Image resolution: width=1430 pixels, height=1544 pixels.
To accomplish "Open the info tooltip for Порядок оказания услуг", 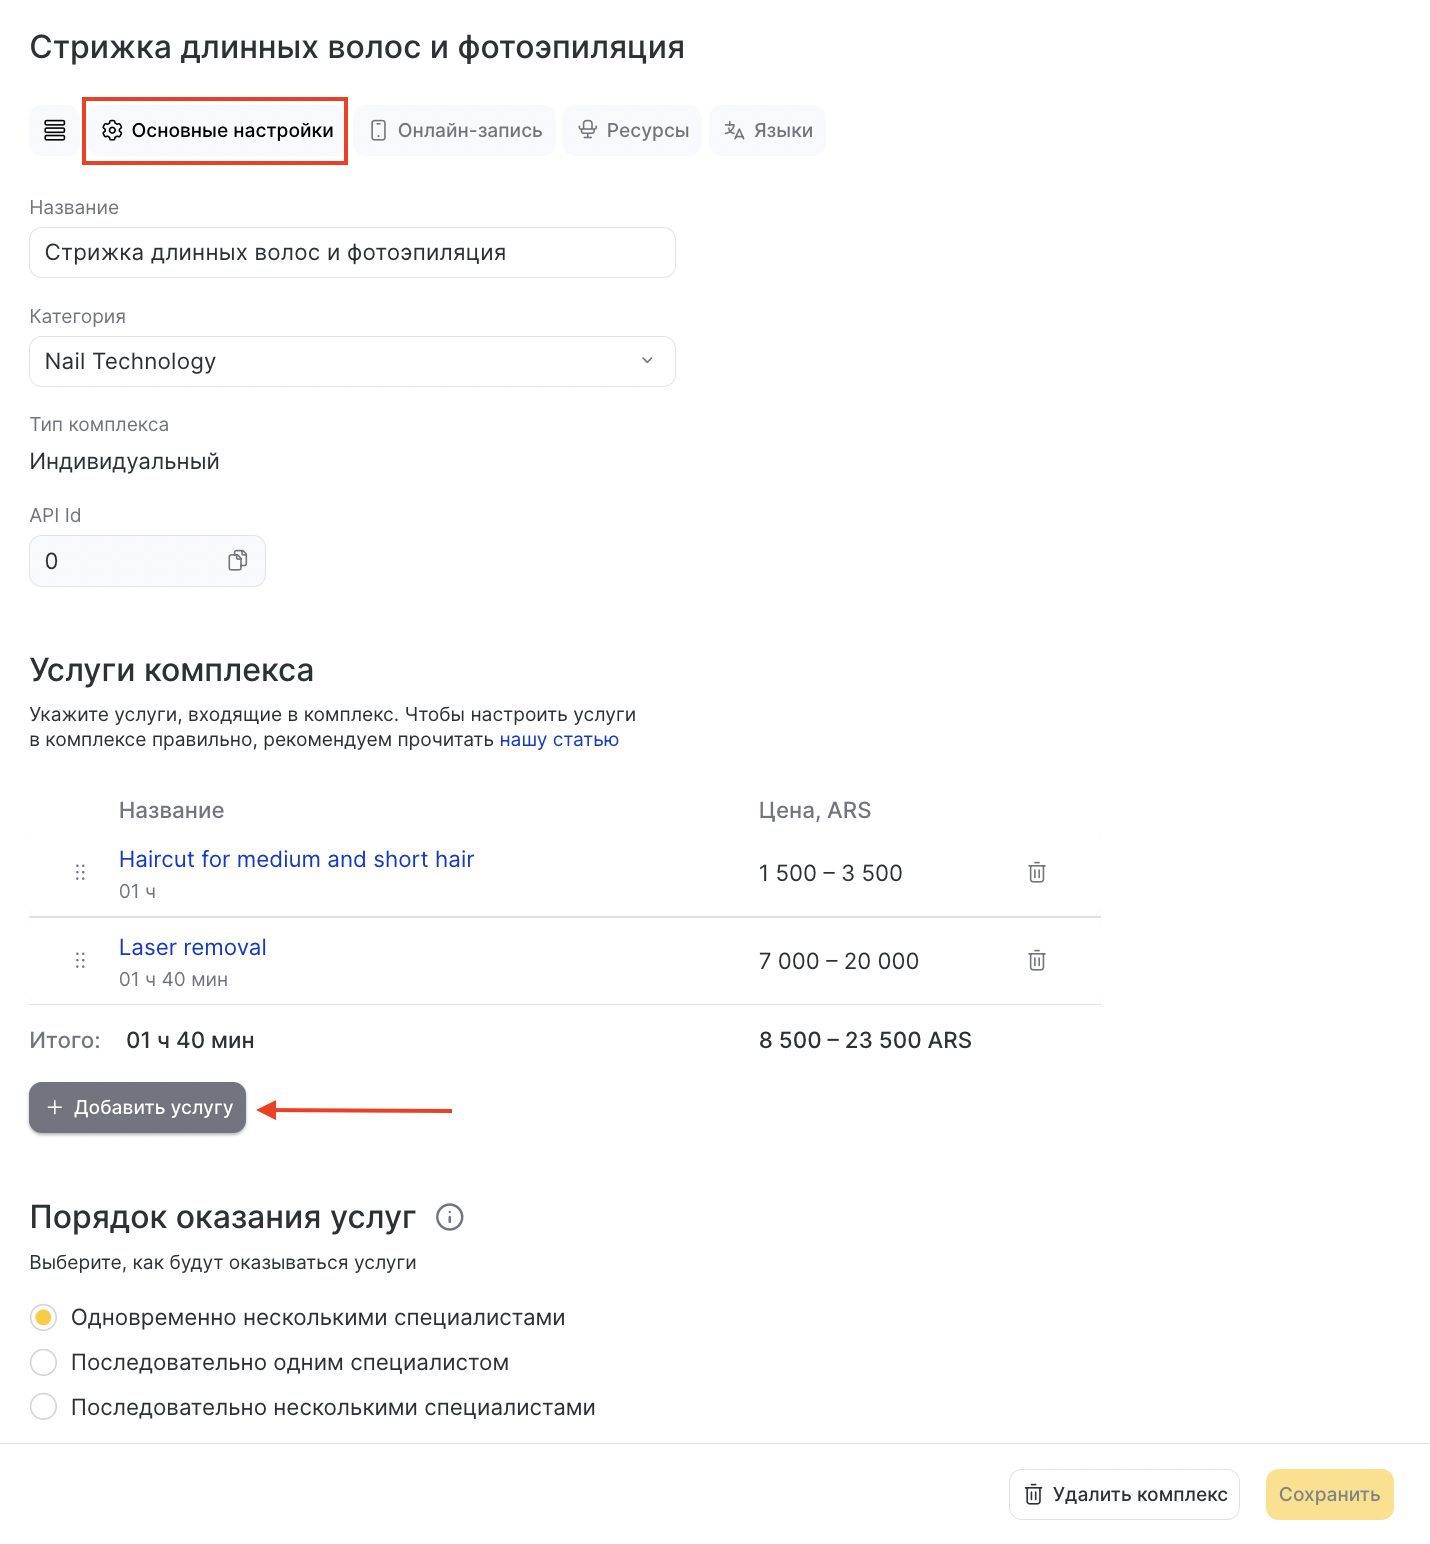I will point(450,1217).
